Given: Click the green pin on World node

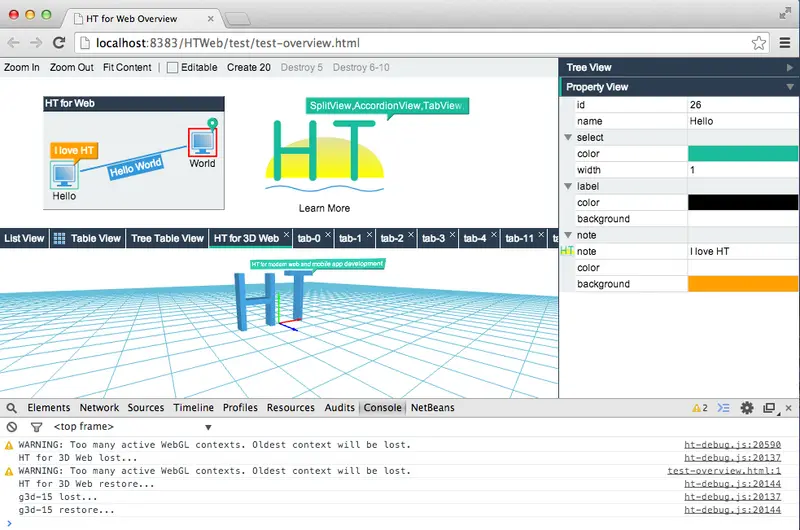Looking at the screenshot, I should click(213, 123).
